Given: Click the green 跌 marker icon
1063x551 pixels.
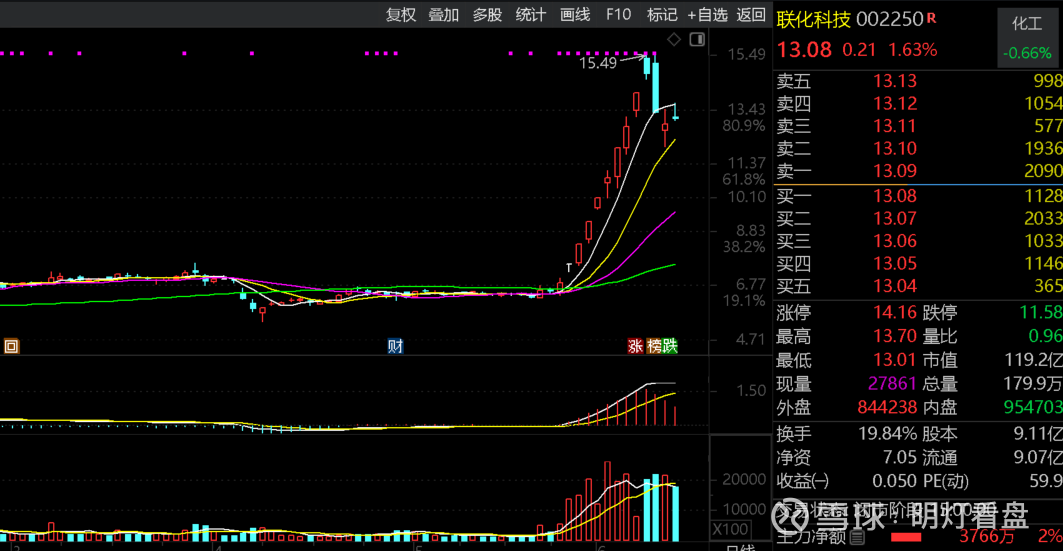Looking at the screenshot, I should [x=670, y=347].
